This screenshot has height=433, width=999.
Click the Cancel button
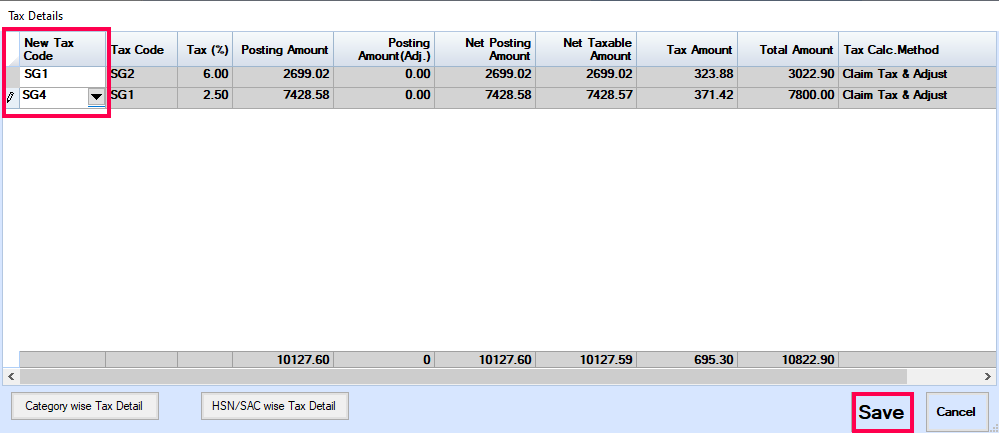[x=956, y=412]
